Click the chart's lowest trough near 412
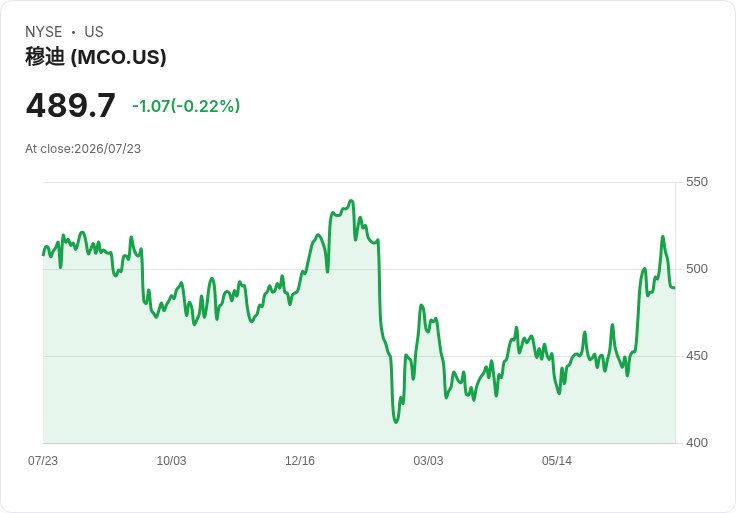This screenshot has width=736, height=513. [x=396, y=422]
